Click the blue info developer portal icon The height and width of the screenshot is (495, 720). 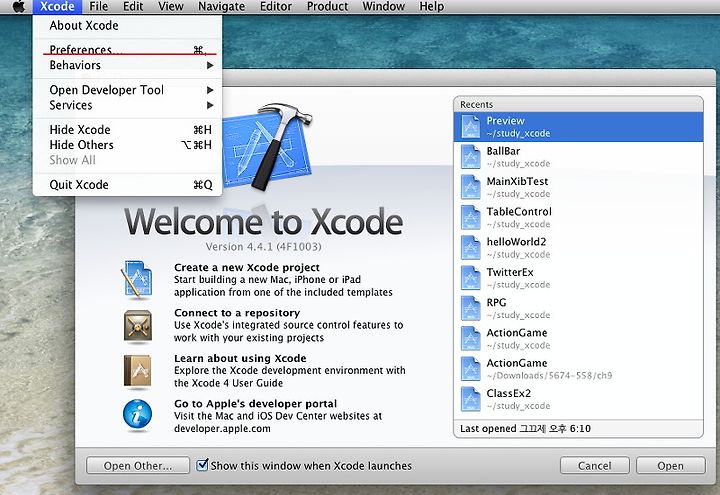(x=137, y=415)
